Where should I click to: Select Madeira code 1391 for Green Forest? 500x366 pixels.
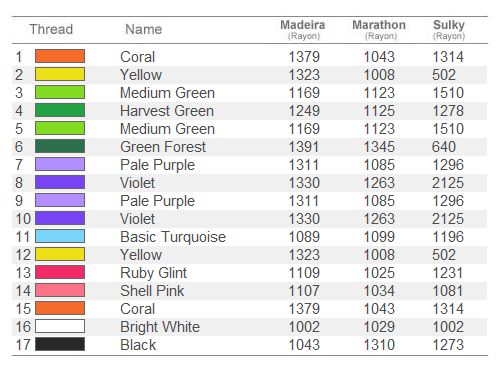[304, 147]
